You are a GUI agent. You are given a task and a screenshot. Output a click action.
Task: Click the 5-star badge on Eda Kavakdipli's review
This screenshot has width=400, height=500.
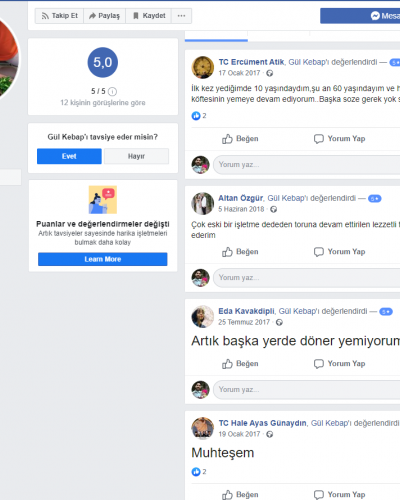click(x=386, y=312)
